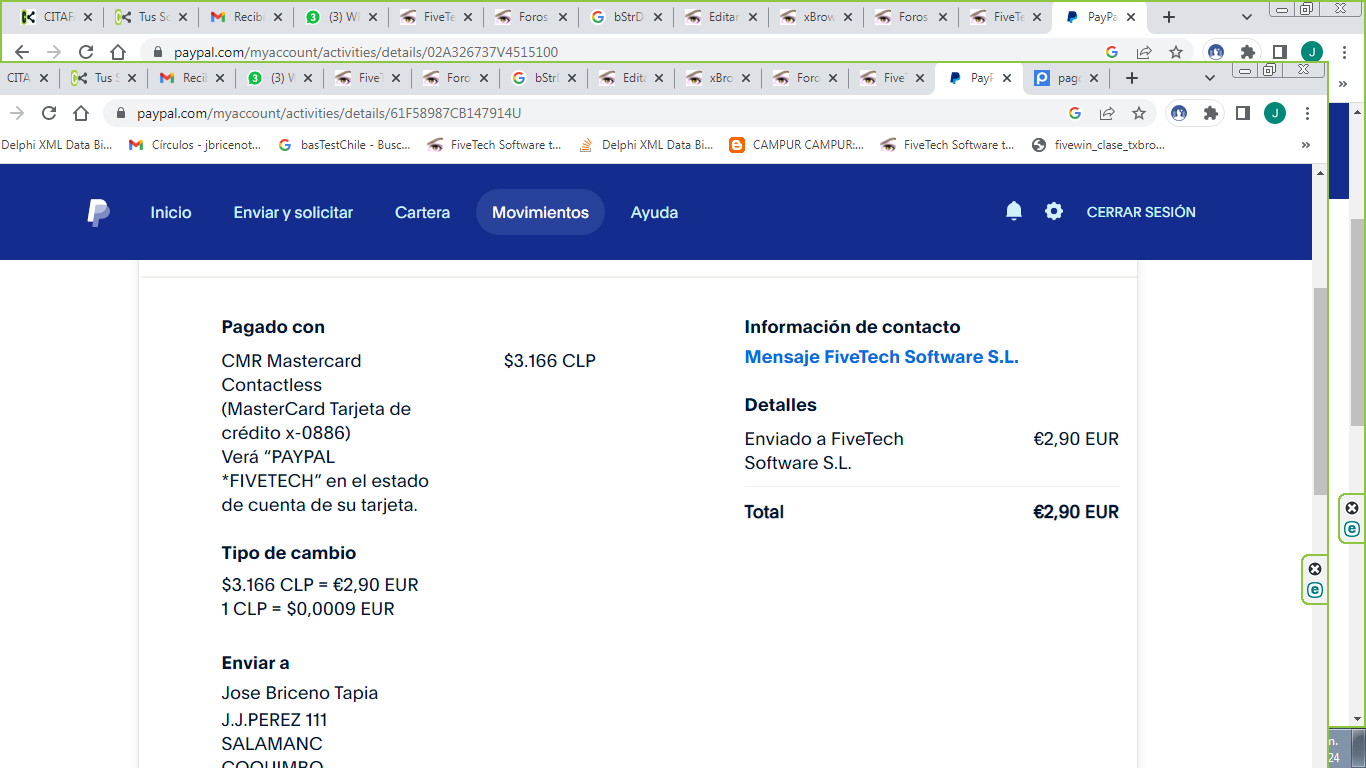Screen dimensions: 1366x768
Task: Click '1 CLP = $0,0009 EUR' text
Action: [308, 609]
